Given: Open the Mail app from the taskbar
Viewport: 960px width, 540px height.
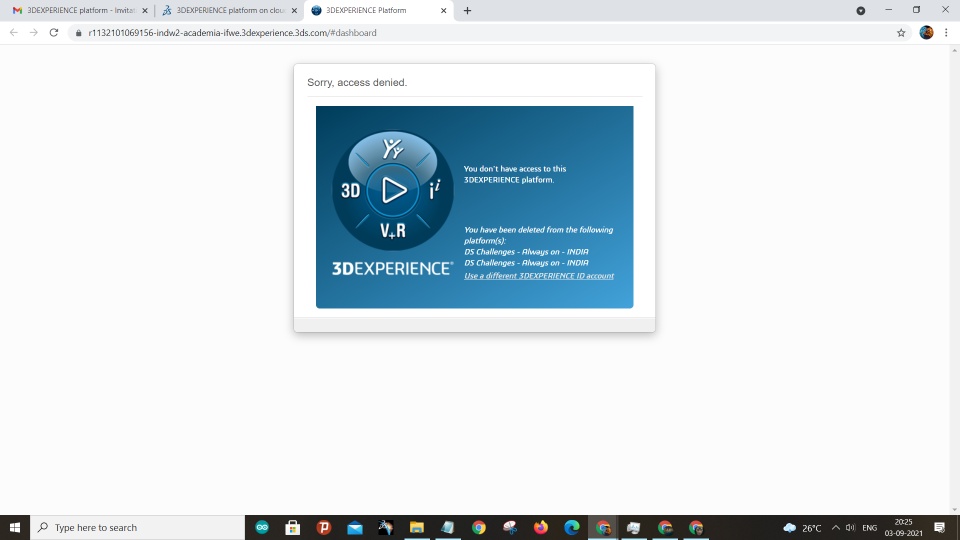Looking at the screenshot, I should [x=355, y=527].
